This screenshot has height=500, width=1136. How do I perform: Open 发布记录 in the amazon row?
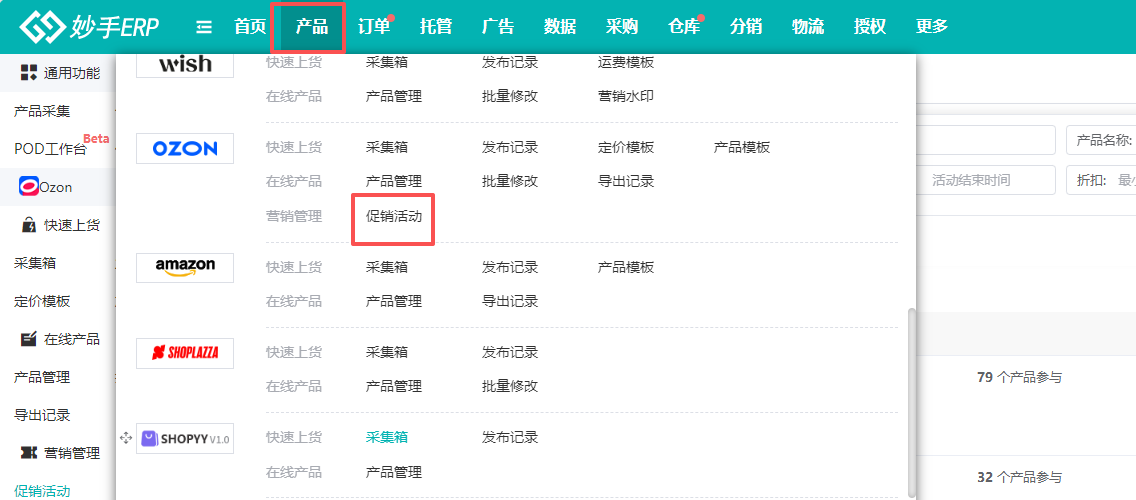pos(510,267)
